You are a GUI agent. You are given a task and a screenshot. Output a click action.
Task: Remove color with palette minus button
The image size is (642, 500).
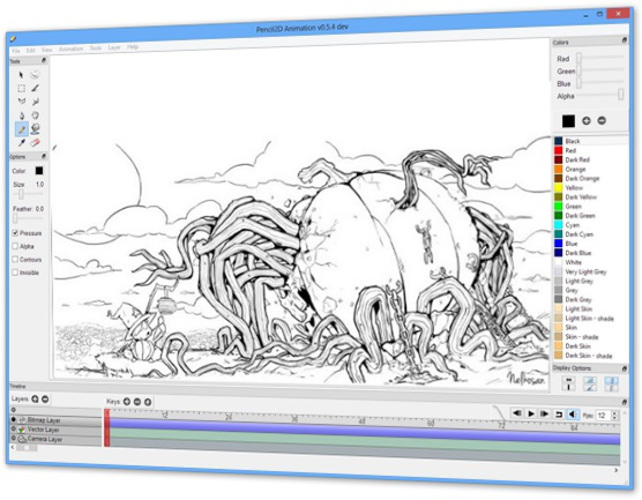coord(601,120)
